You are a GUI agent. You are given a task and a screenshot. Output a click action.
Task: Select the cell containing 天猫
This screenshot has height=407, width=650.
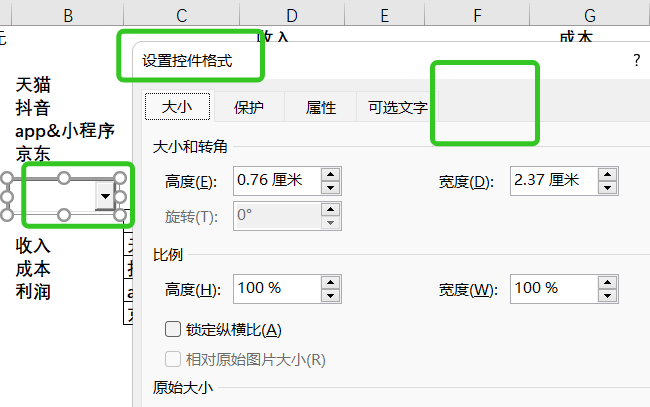pos(34,85)
